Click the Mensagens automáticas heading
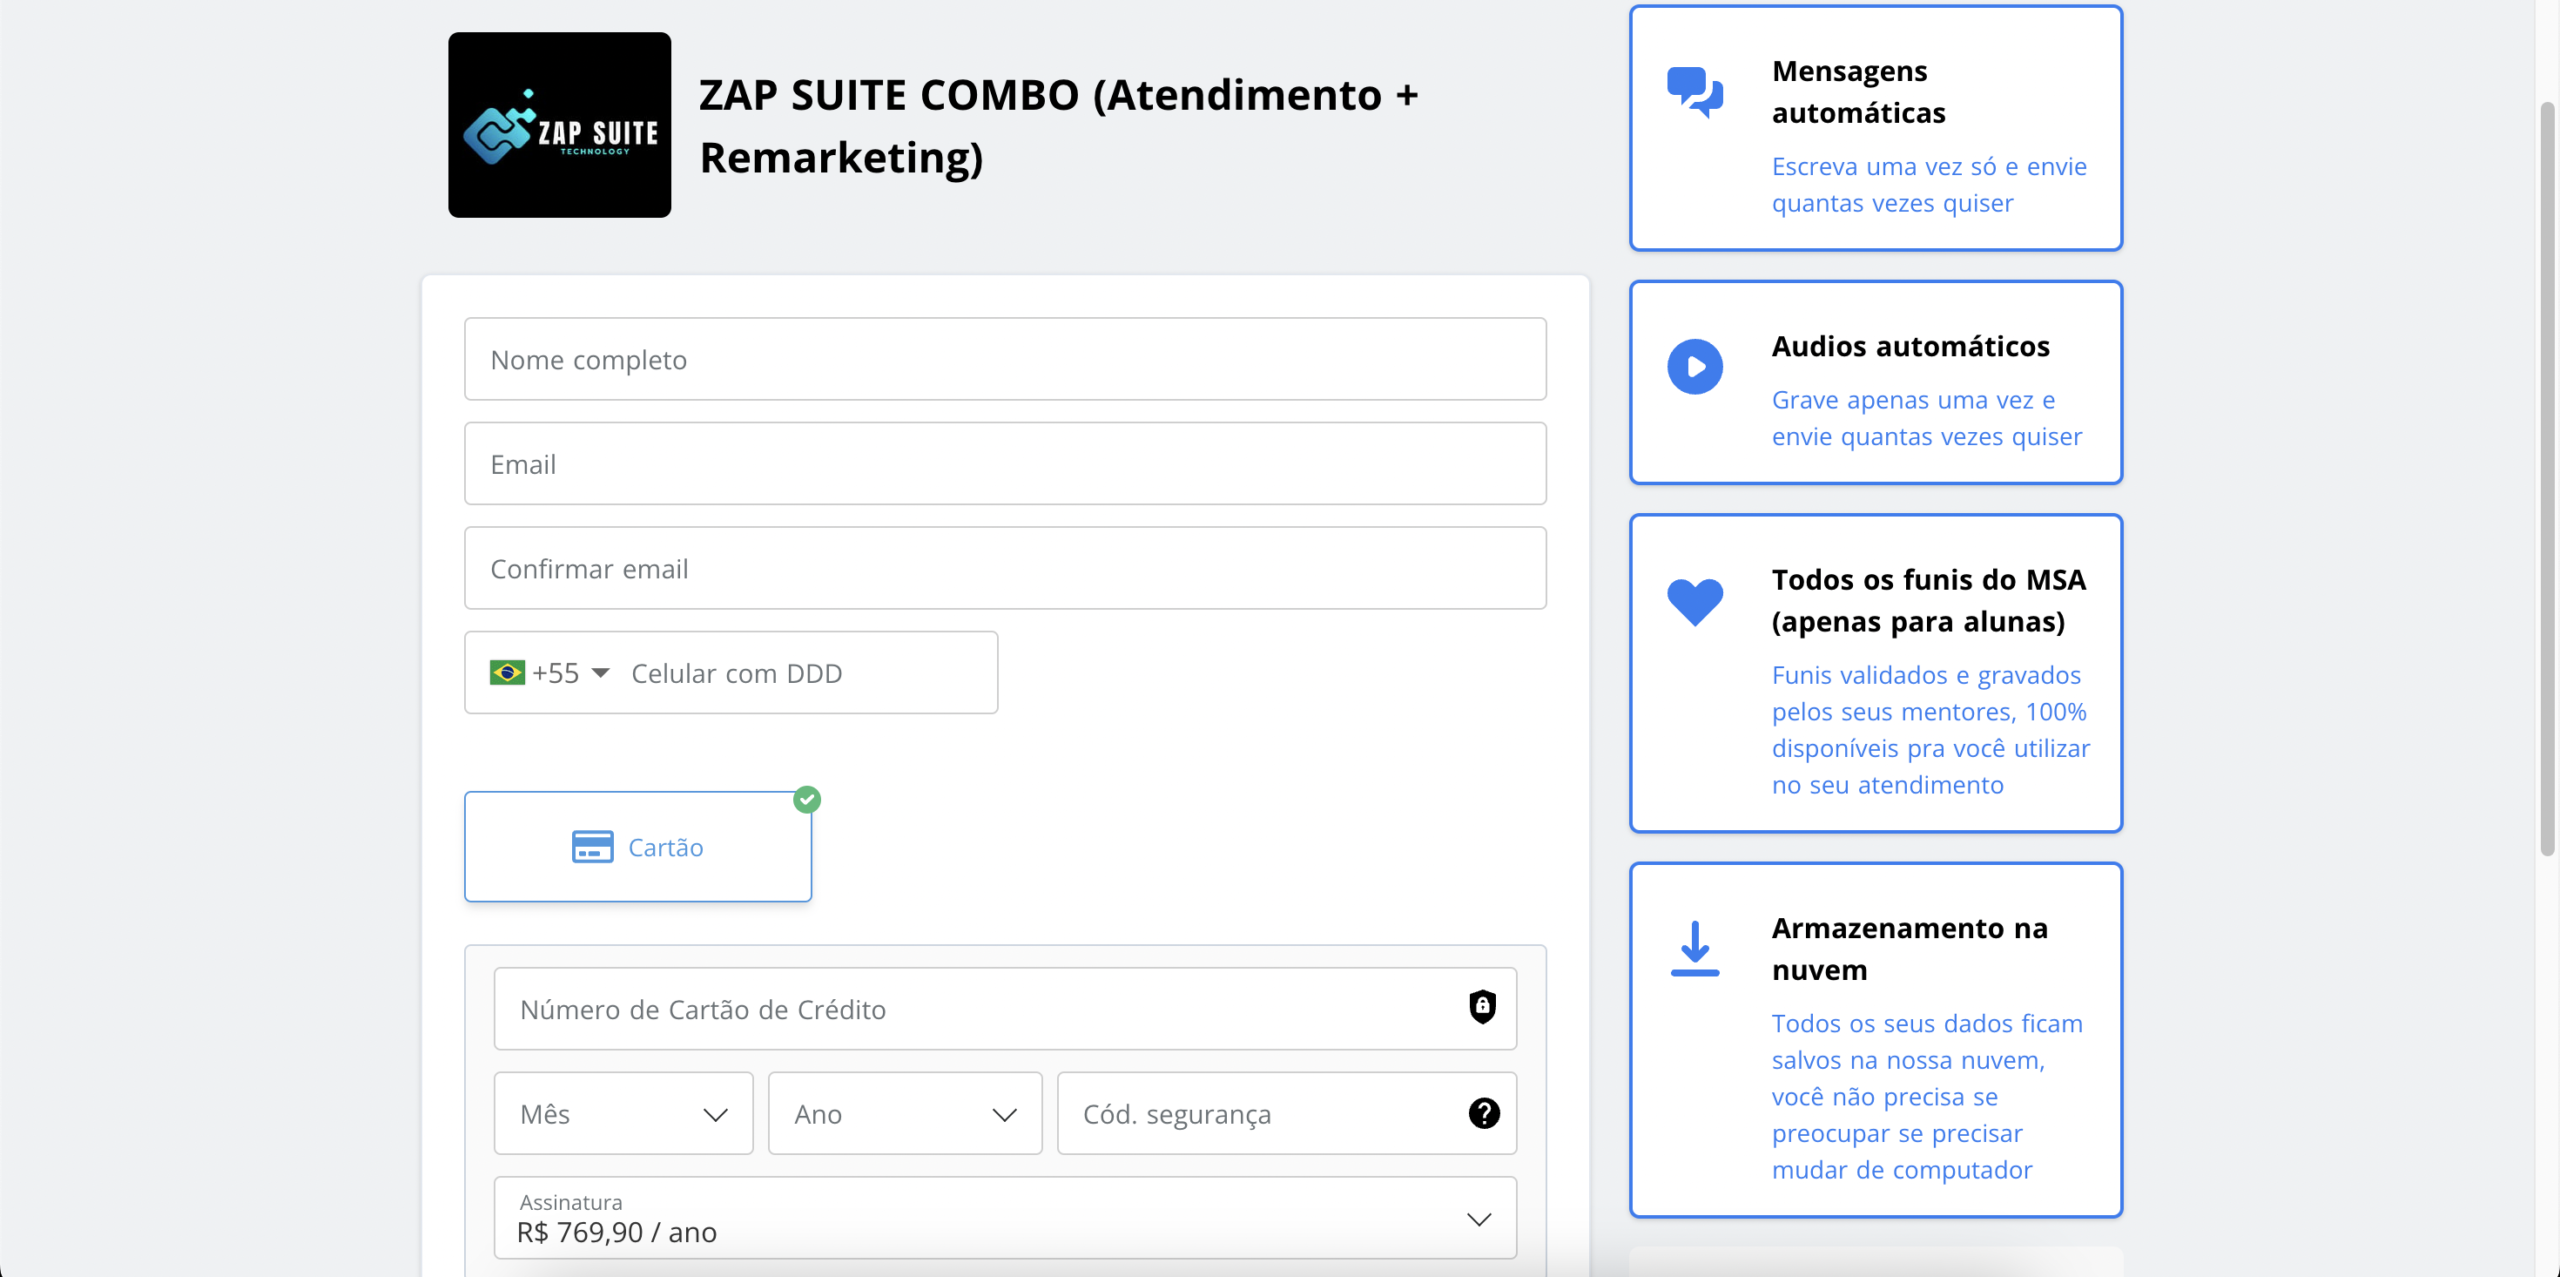The width and height of the screenshot is (2560, 1277). click(x=1859, y=92)
